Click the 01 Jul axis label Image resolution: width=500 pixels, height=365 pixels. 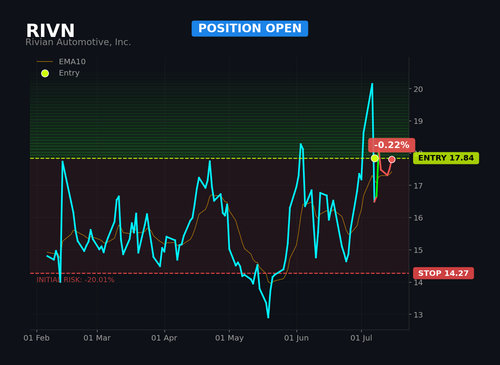pos(361,338)
